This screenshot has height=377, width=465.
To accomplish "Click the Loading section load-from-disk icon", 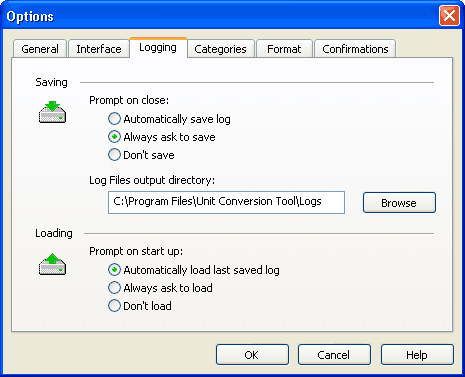I will [52, 264].
